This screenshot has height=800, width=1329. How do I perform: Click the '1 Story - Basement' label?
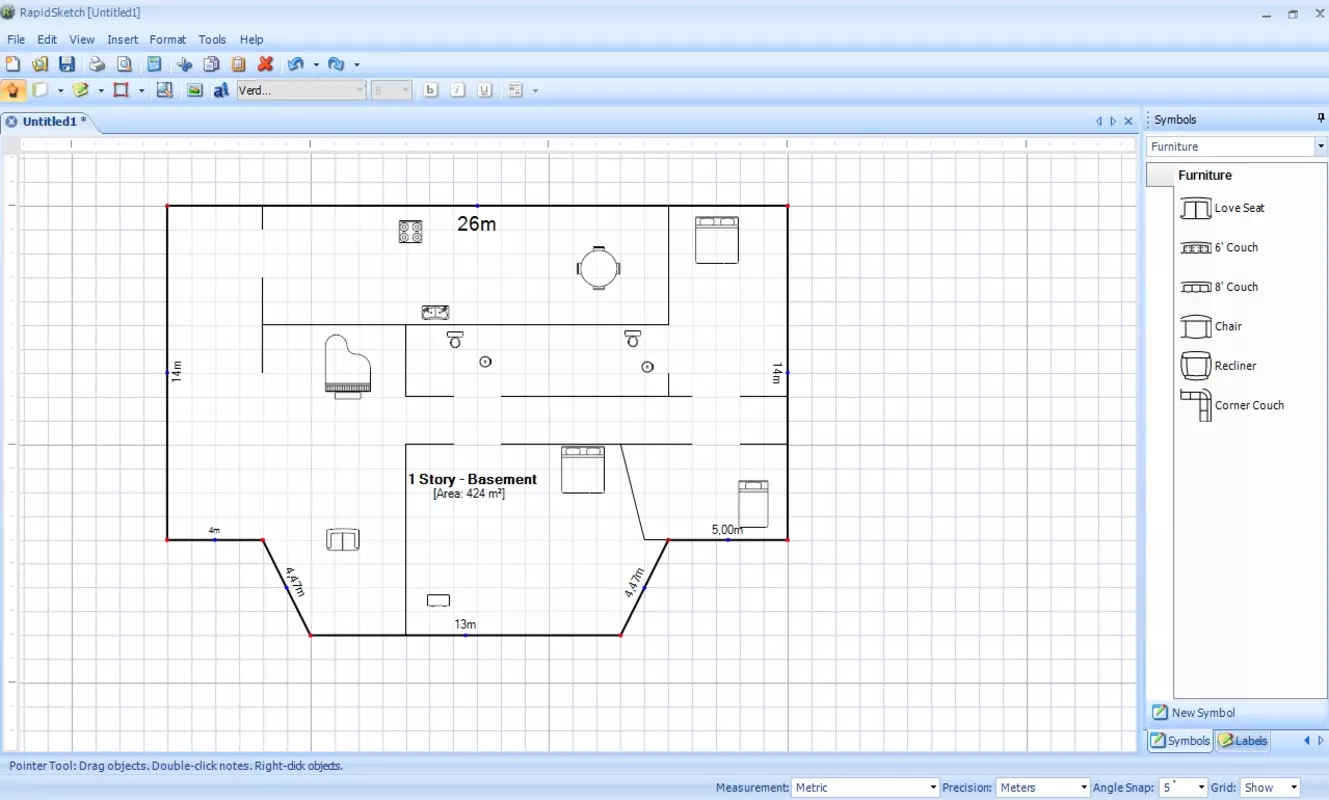(x=472, y=480)
